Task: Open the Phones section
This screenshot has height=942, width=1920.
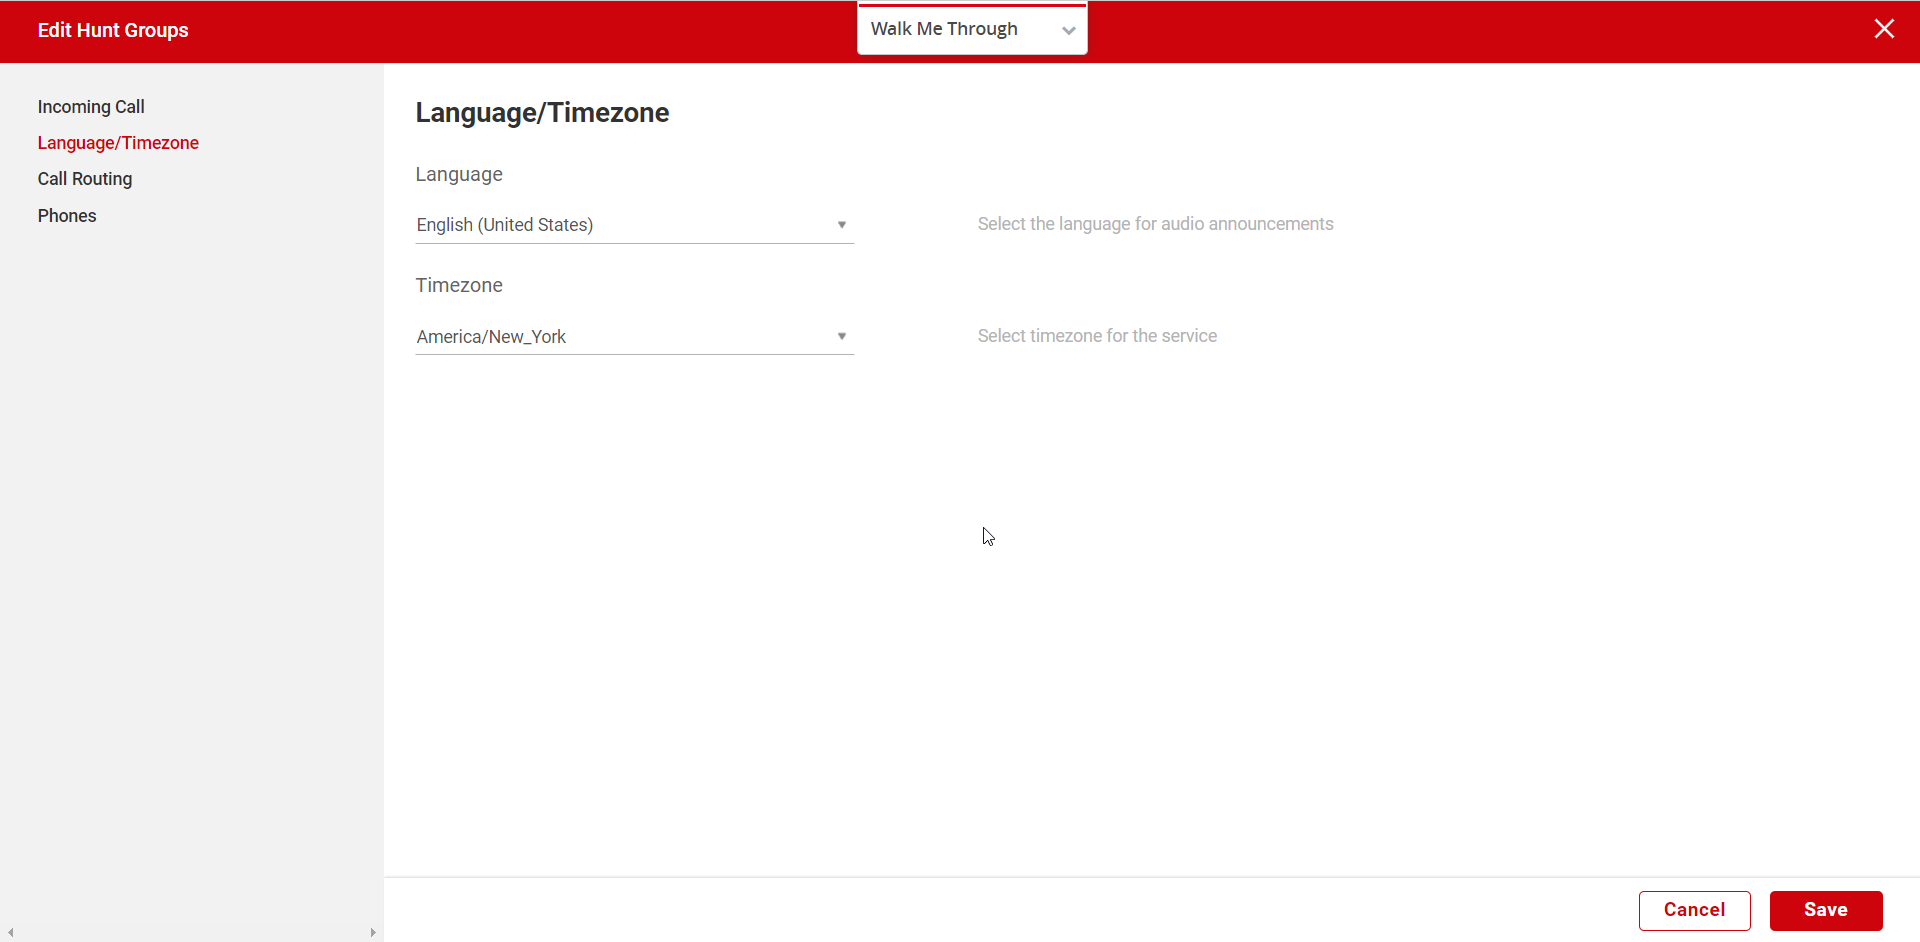Action: [x=67, y=216]
